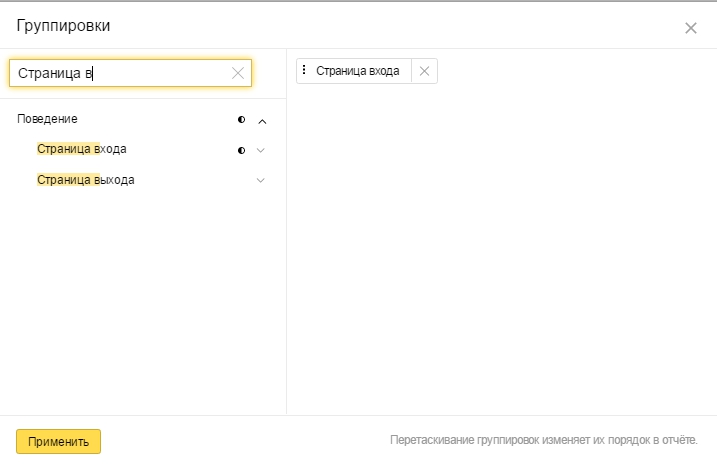
Task: Clear the search field text
Action: click(x=238, y=73)
